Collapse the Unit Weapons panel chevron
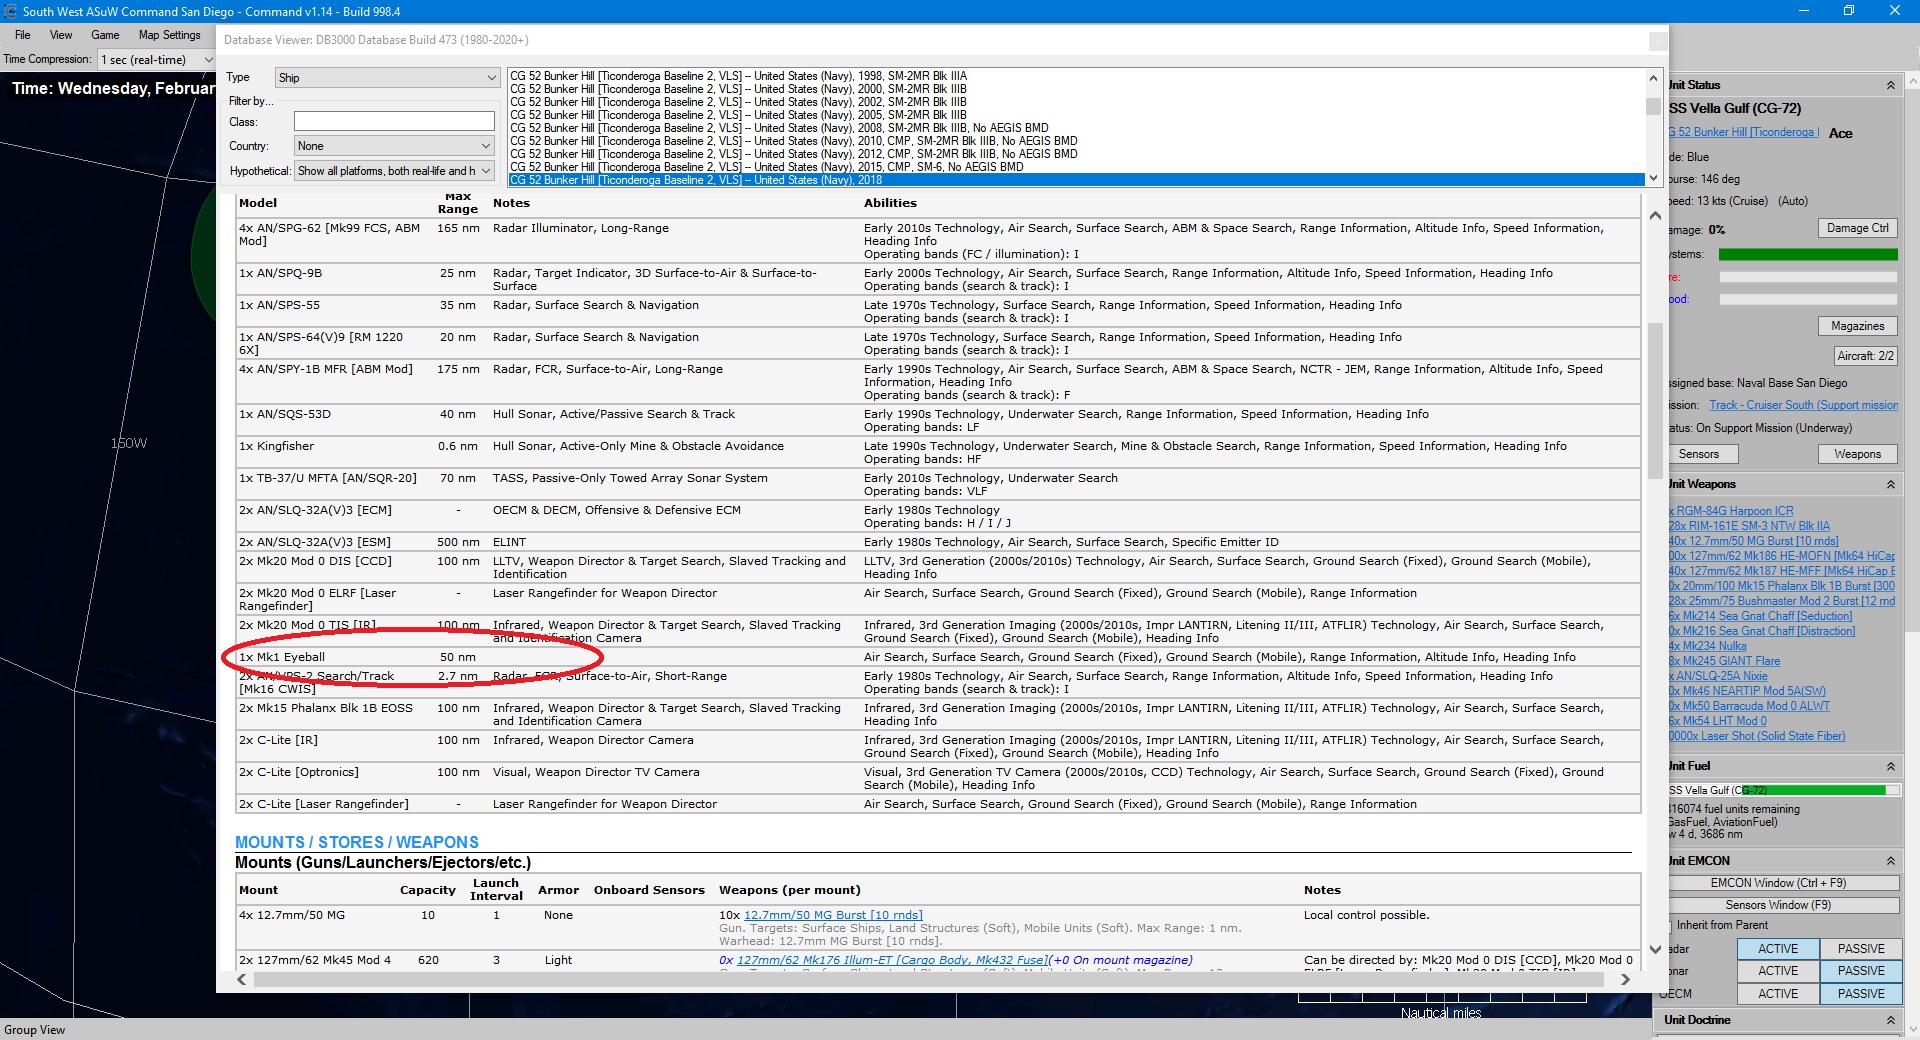 pos(1890,484)
